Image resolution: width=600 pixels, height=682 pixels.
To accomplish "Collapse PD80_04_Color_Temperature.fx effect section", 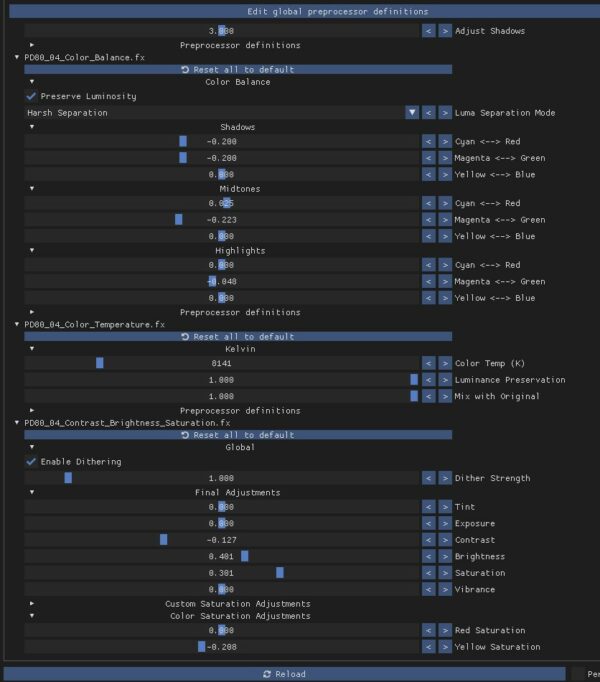I will (x=17, y=324).
